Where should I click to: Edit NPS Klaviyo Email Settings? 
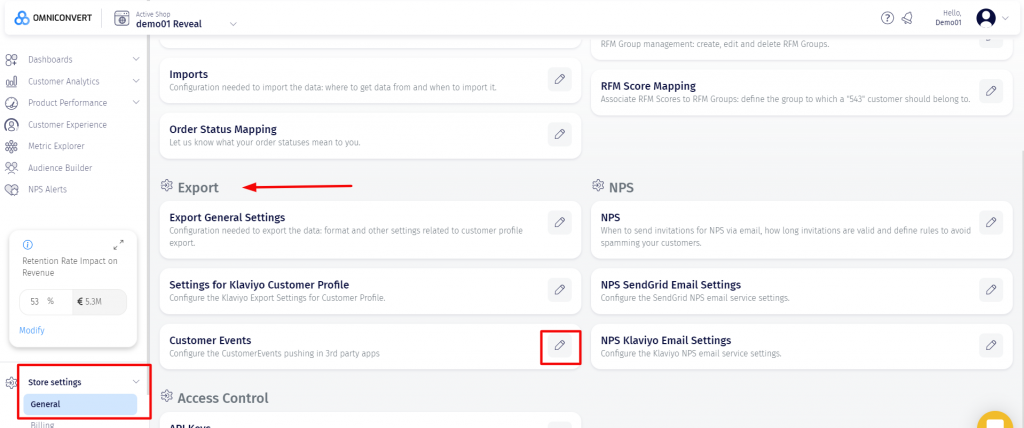pos(991,345)
